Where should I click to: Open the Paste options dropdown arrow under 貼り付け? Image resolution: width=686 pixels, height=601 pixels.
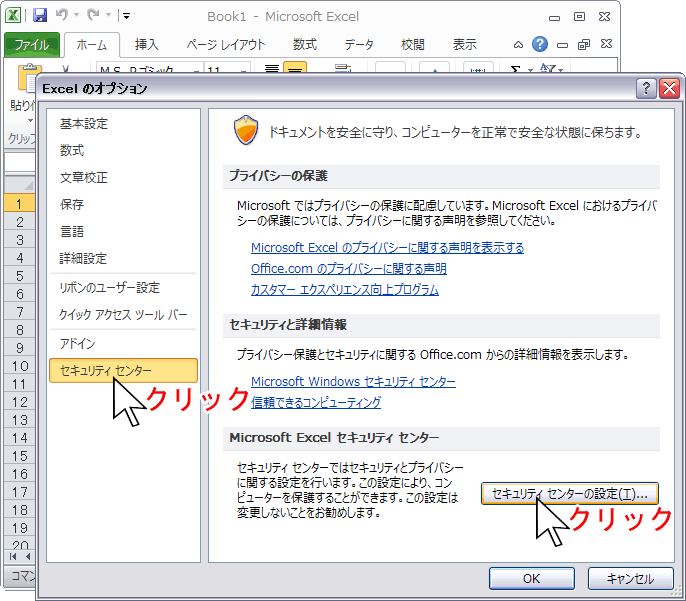click(x=30, y=120)
